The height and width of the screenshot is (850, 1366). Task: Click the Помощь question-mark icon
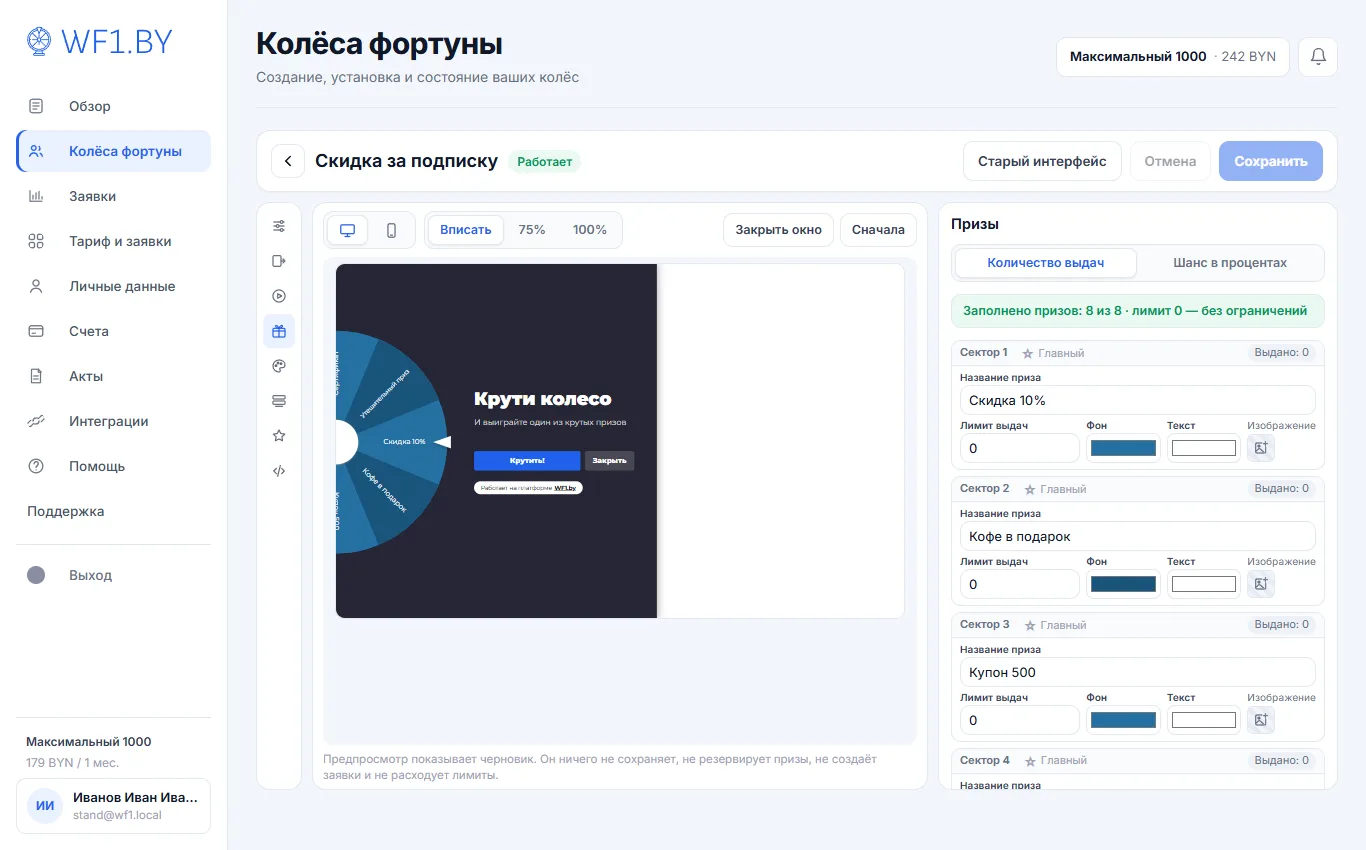[36, 466]
